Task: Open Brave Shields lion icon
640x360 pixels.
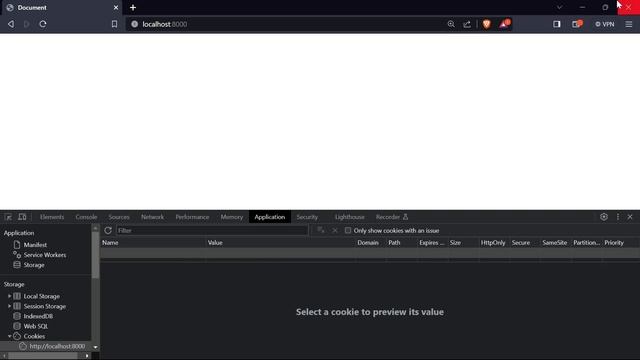Action: tap(486, 24)
